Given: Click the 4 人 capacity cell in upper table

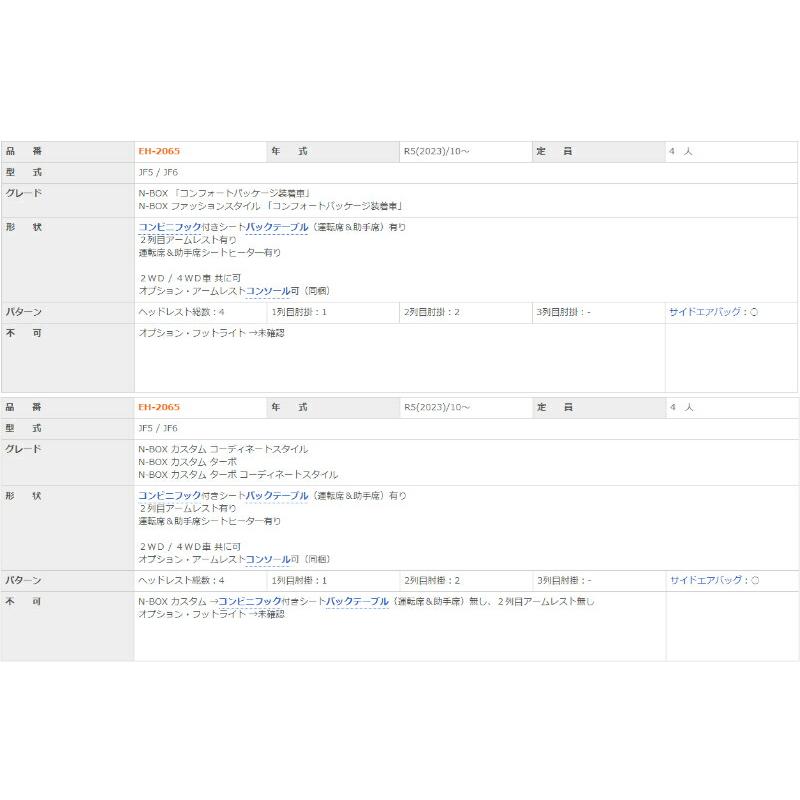Looking at the screenshot, I should pyautogui.click(x=681, y=152).
